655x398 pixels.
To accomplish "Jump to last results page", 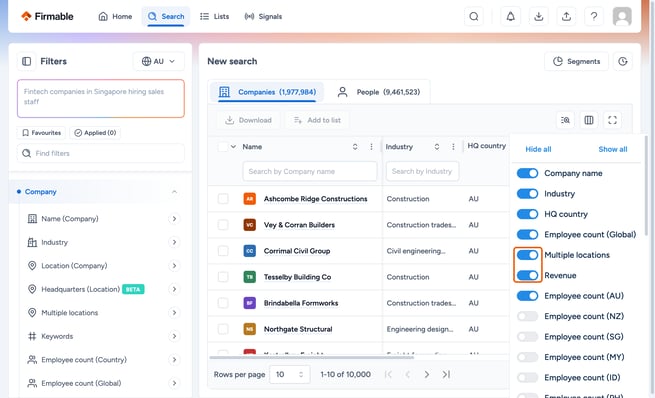I will coord(446,374).
